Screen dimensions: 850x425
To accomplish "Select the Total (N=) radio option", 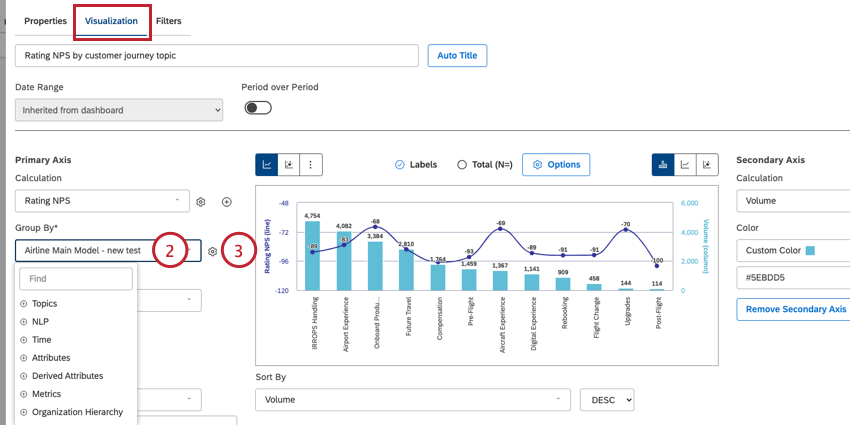I will 462,164.
